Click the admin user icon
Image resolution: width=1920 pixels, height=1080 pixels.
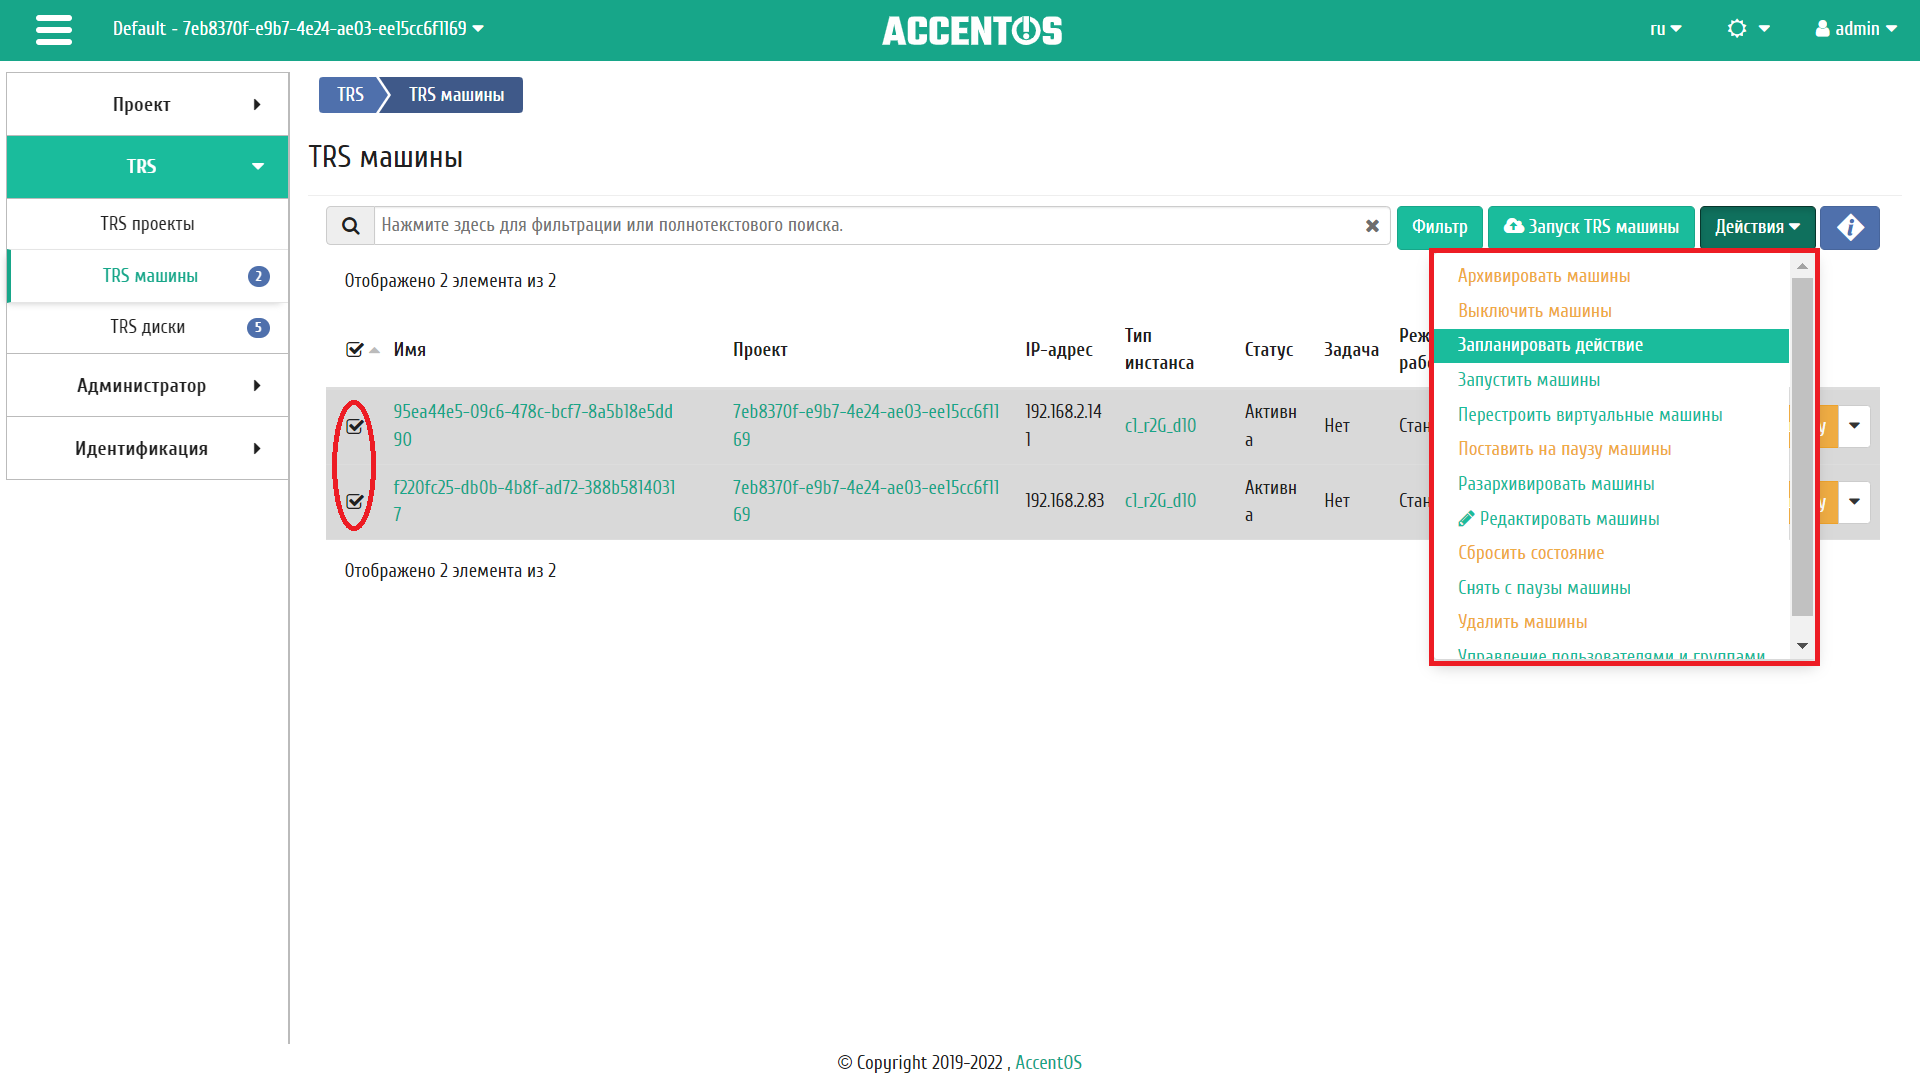pyautogui.click(x=1822, y=29)
